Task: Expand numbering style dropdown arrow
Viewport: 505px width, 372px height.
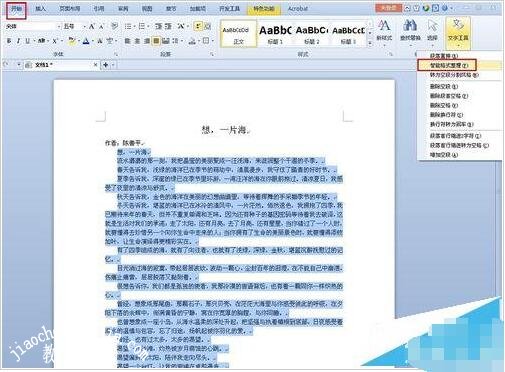Action: pos(148,26)
